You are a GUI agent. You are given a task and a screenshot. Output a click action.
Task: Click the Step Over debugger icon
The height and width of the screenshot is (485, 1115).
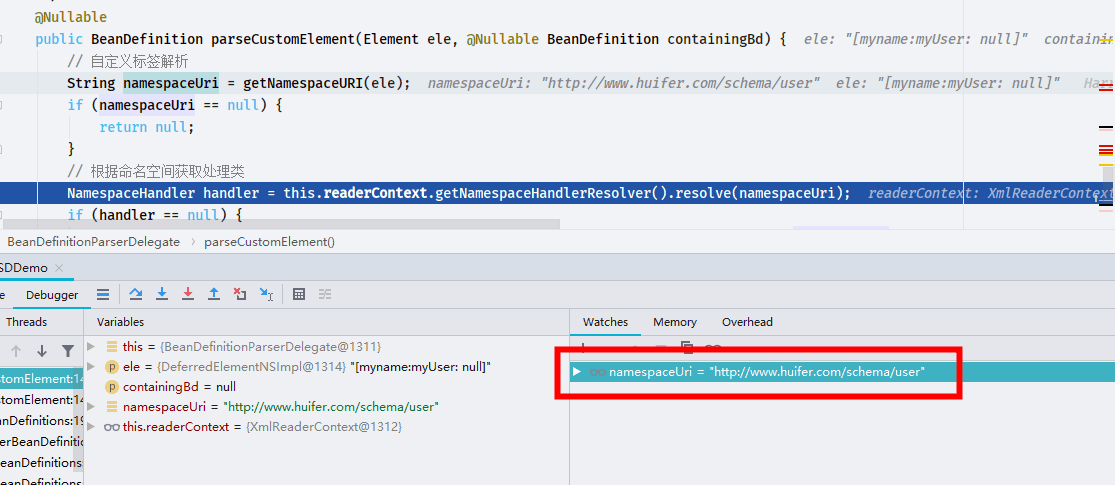click(137, 294)
